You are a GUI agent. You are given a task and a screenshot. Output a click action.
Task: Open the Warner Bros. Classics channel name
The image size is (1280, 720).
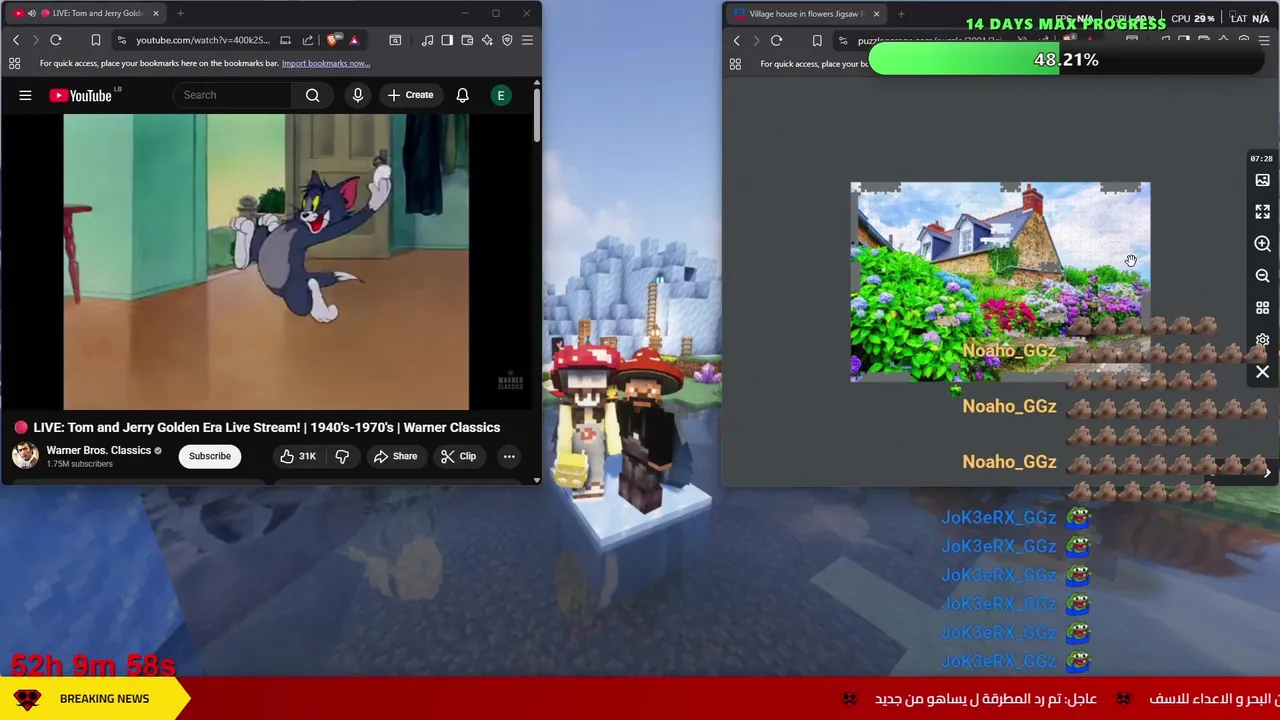click(98, 450)
